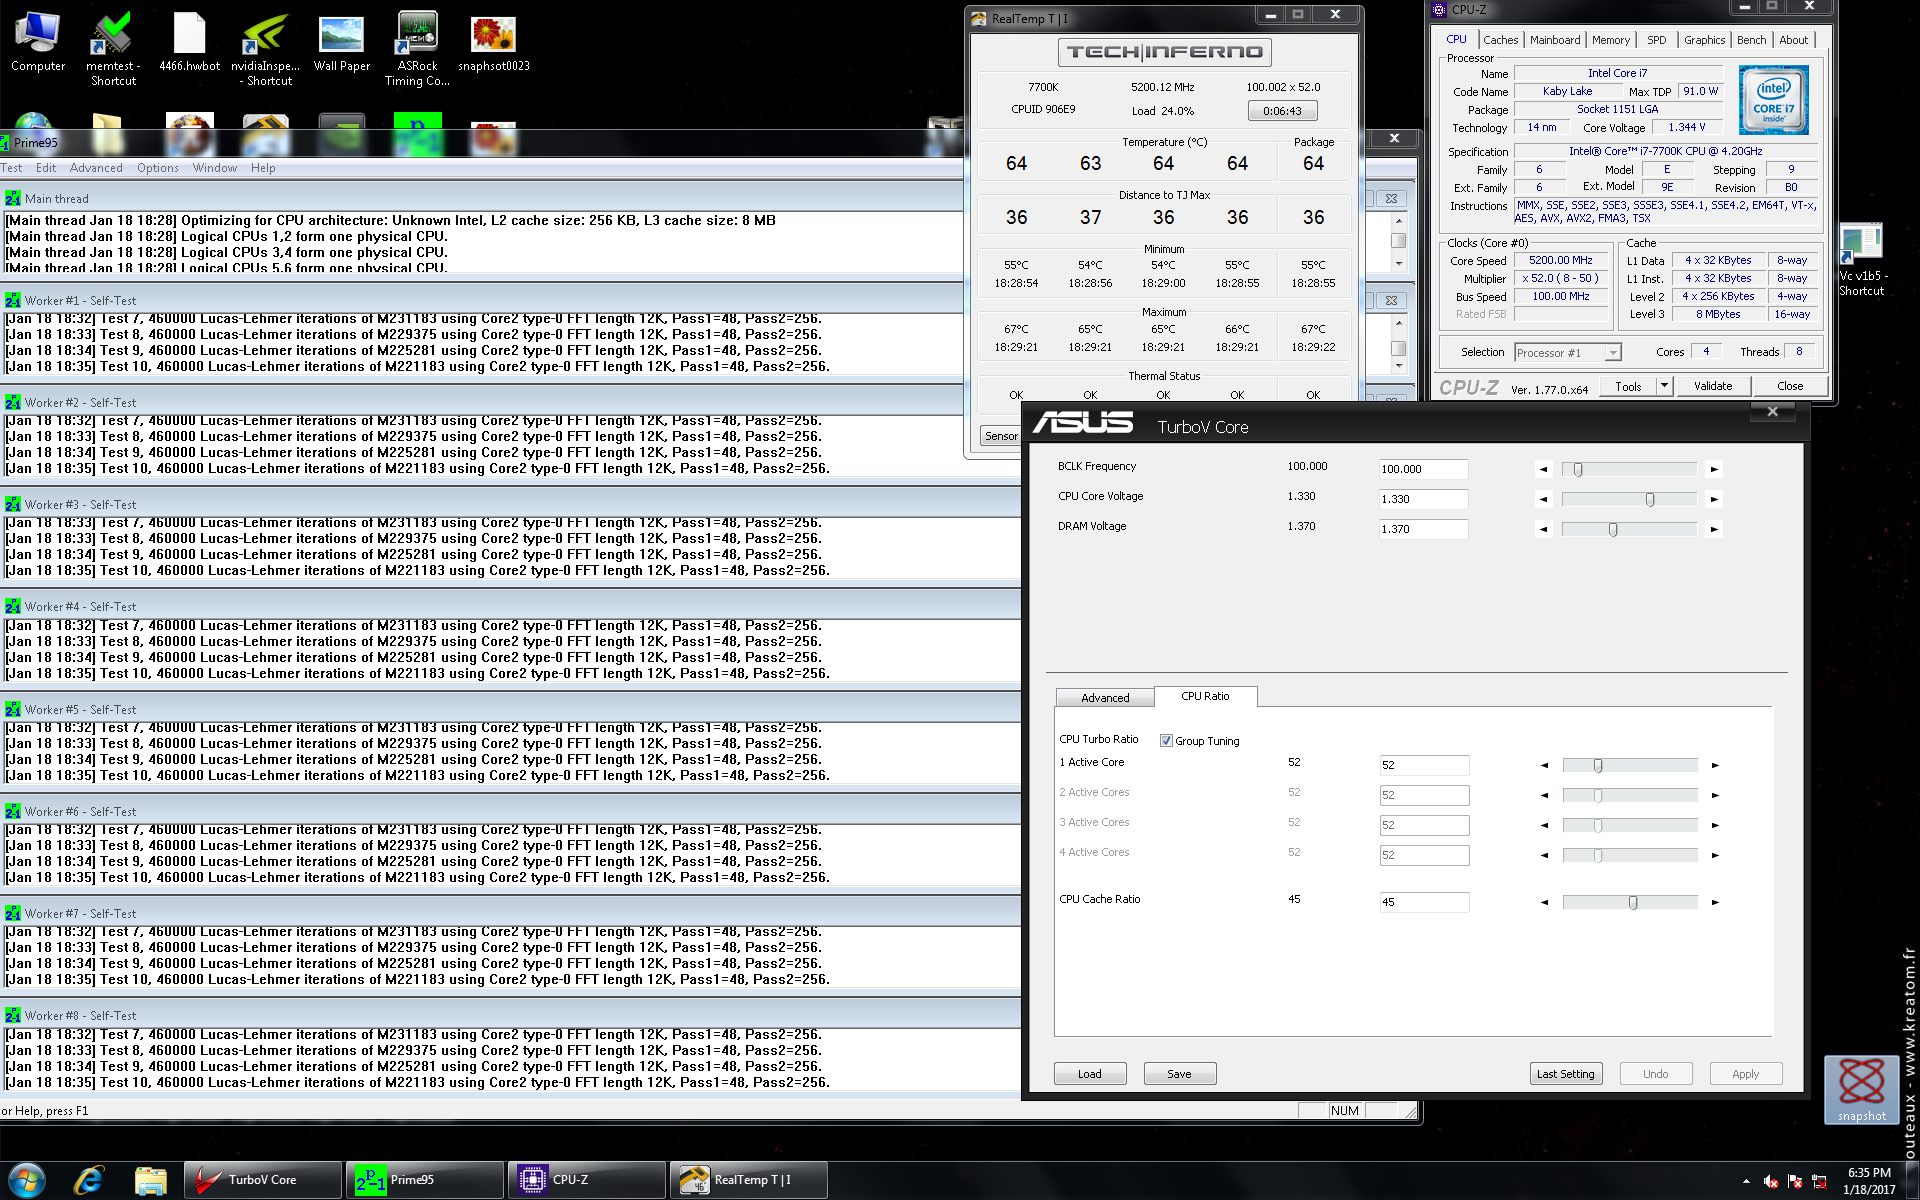Open the SPD tab in CPU-Z

[x=1657, y=40]
